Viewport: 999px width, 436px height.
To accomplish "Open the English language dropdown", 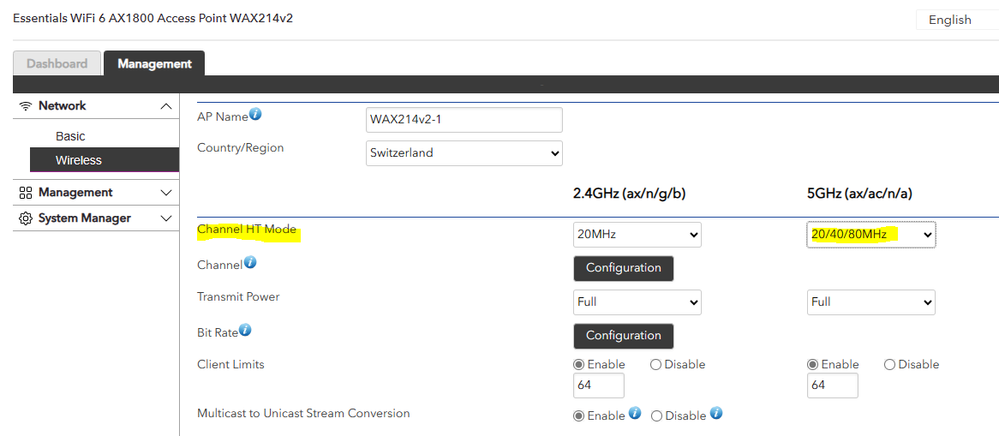I will pos(957,20).
